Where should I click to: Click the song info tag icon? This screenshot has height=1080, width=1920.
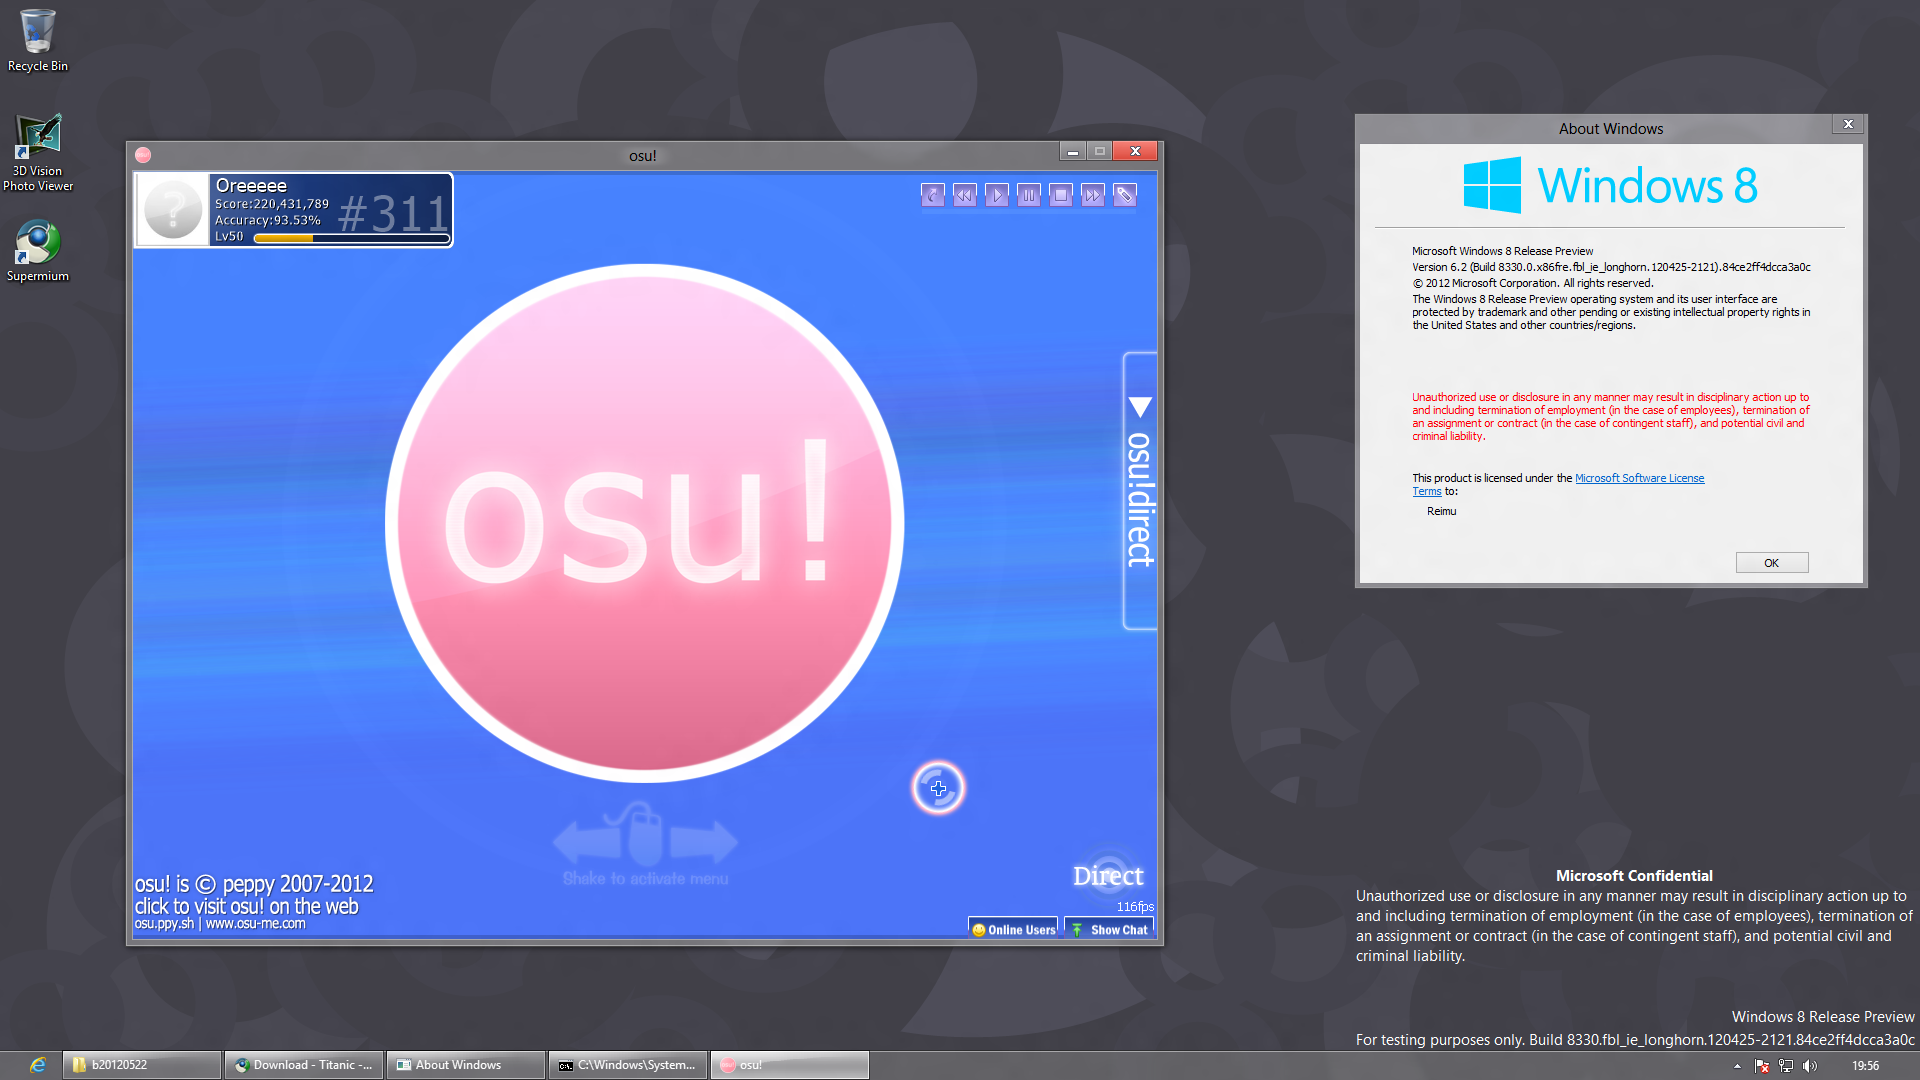[1125, 195]
